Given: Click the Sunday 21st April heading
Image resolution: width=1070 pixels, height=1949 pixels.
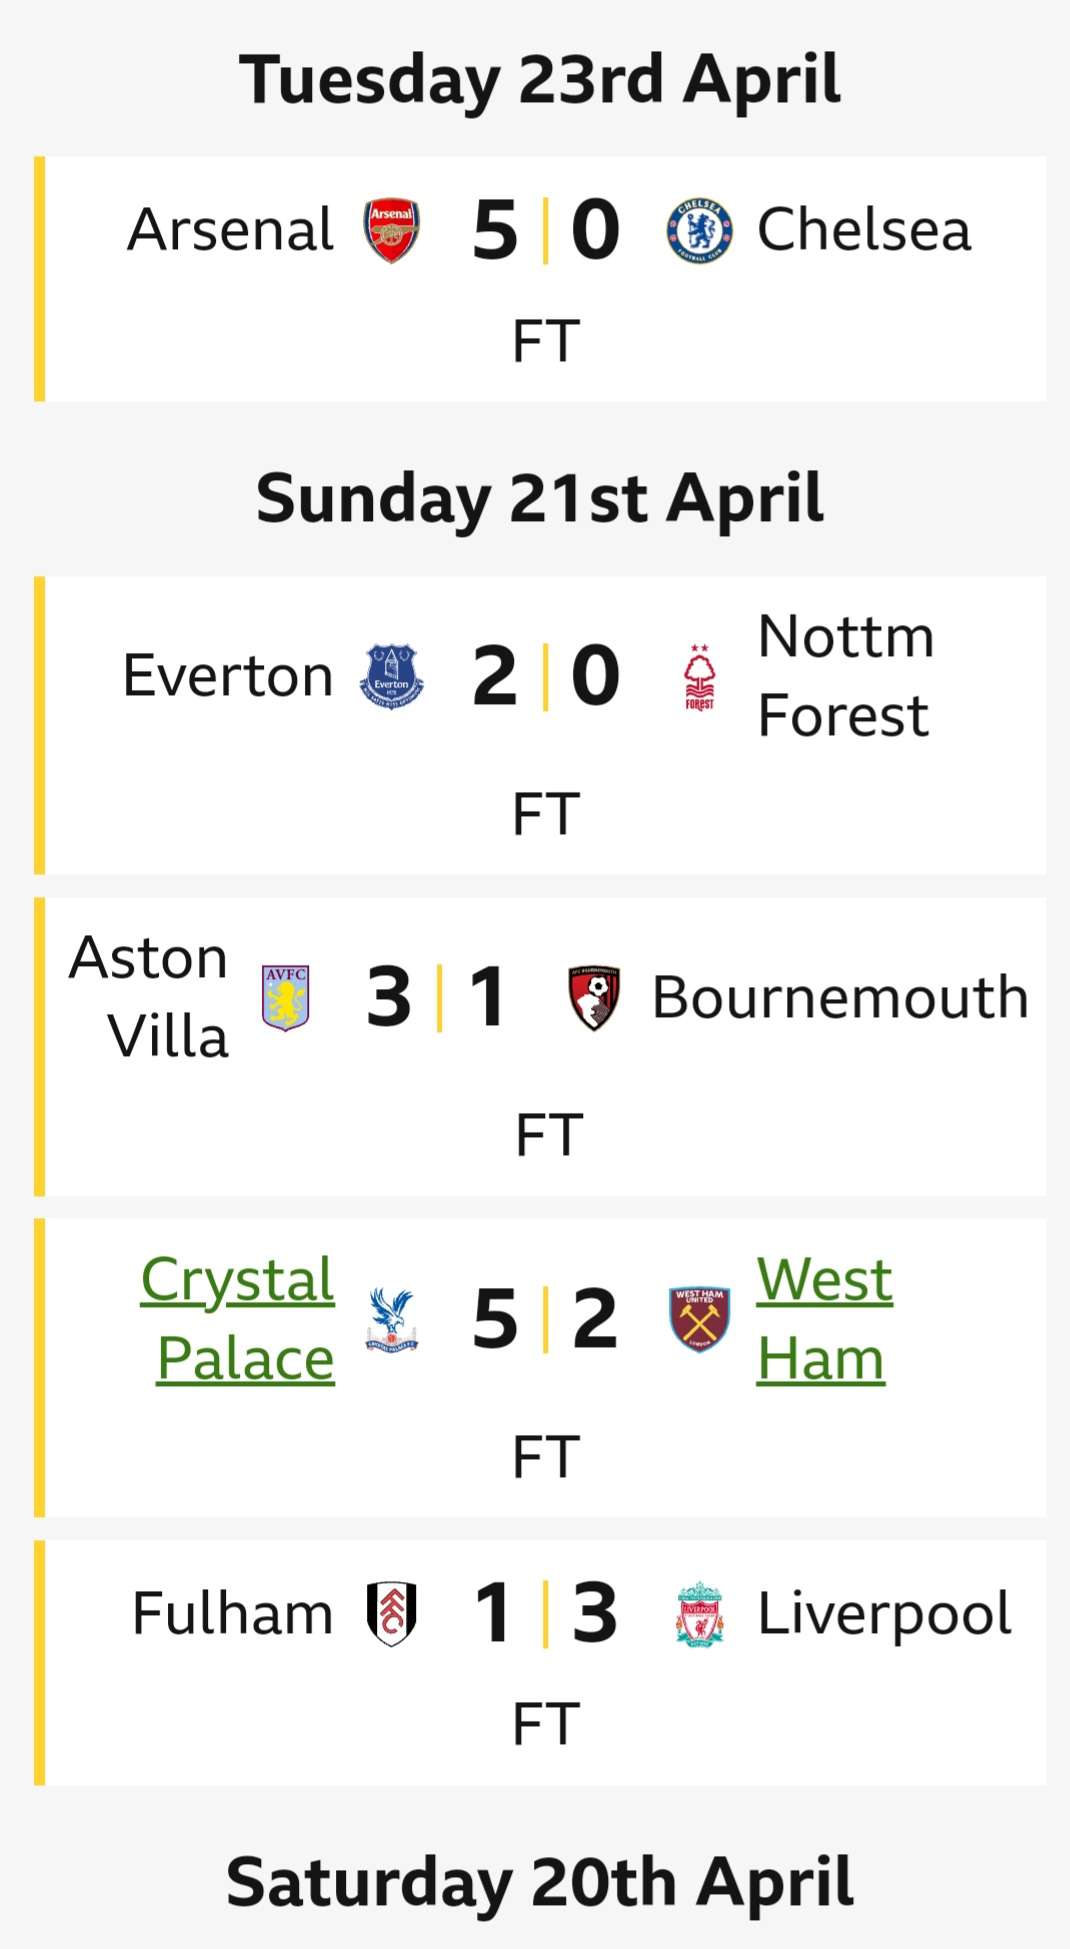Looking at the screenshot, I should (x=540, y=498).
